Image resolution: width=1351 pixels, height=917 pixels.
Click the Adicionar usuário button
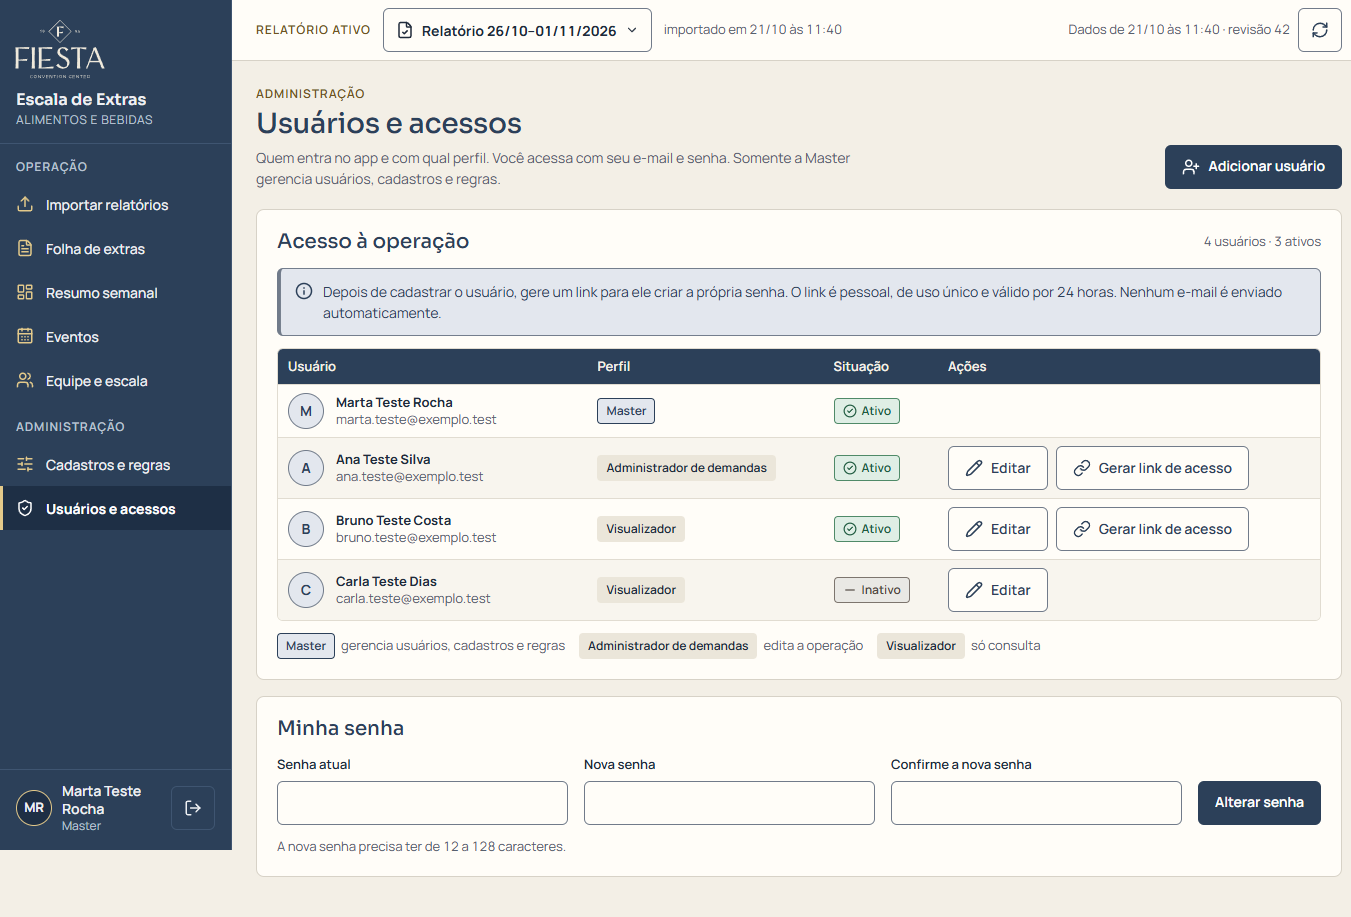[1253, 167]
